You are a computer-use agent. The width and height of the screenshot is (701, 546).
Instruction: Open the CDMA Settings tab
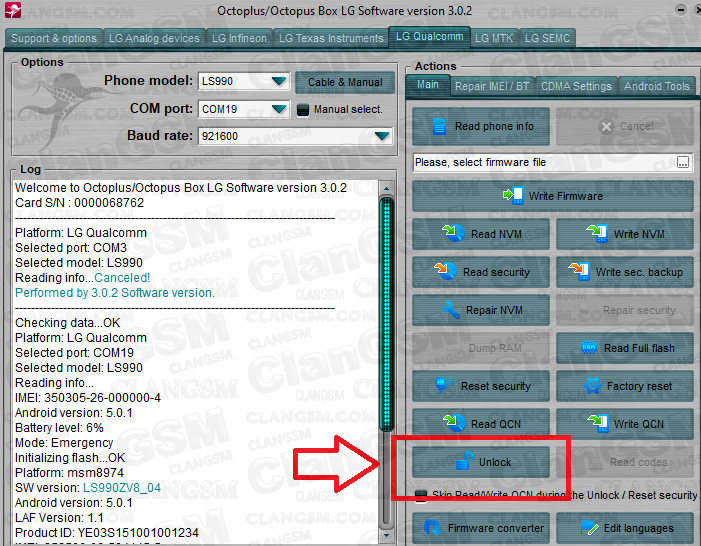coord(576,86)
